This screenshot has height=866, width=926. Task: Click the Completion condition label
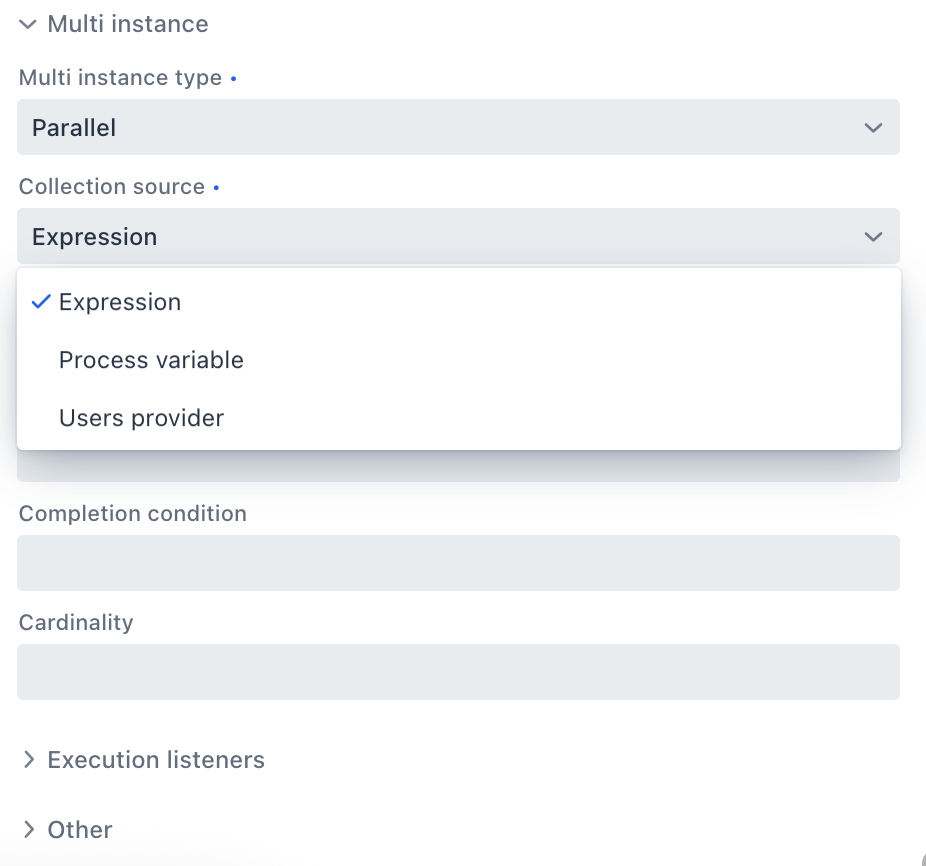tap(132, 513)
